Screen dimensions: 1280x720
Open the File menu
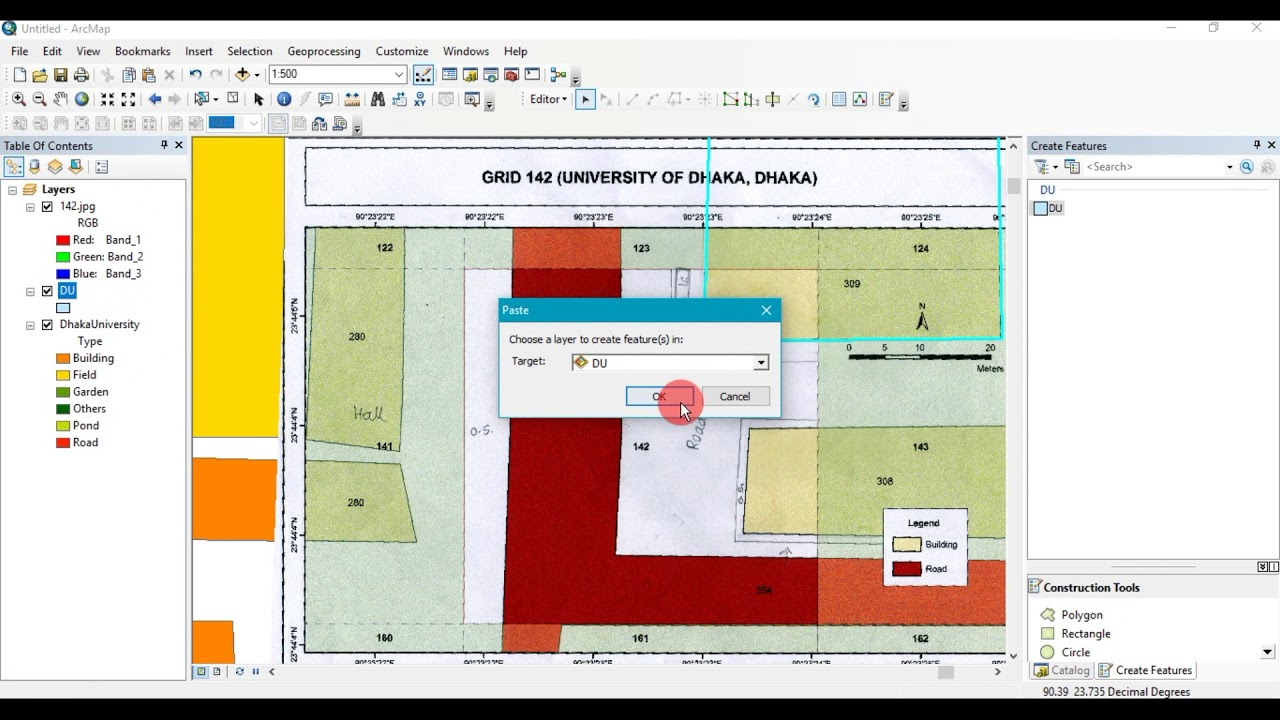point(20,51)
